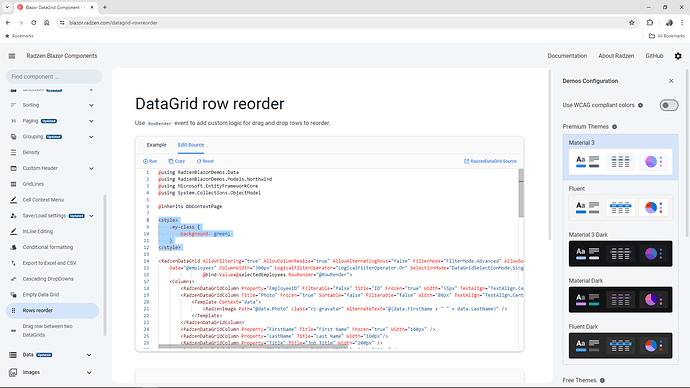Open the browser extensions icon
Image resolution: width=690 pixels, height=388 pixels.
[x=650, y=23]
